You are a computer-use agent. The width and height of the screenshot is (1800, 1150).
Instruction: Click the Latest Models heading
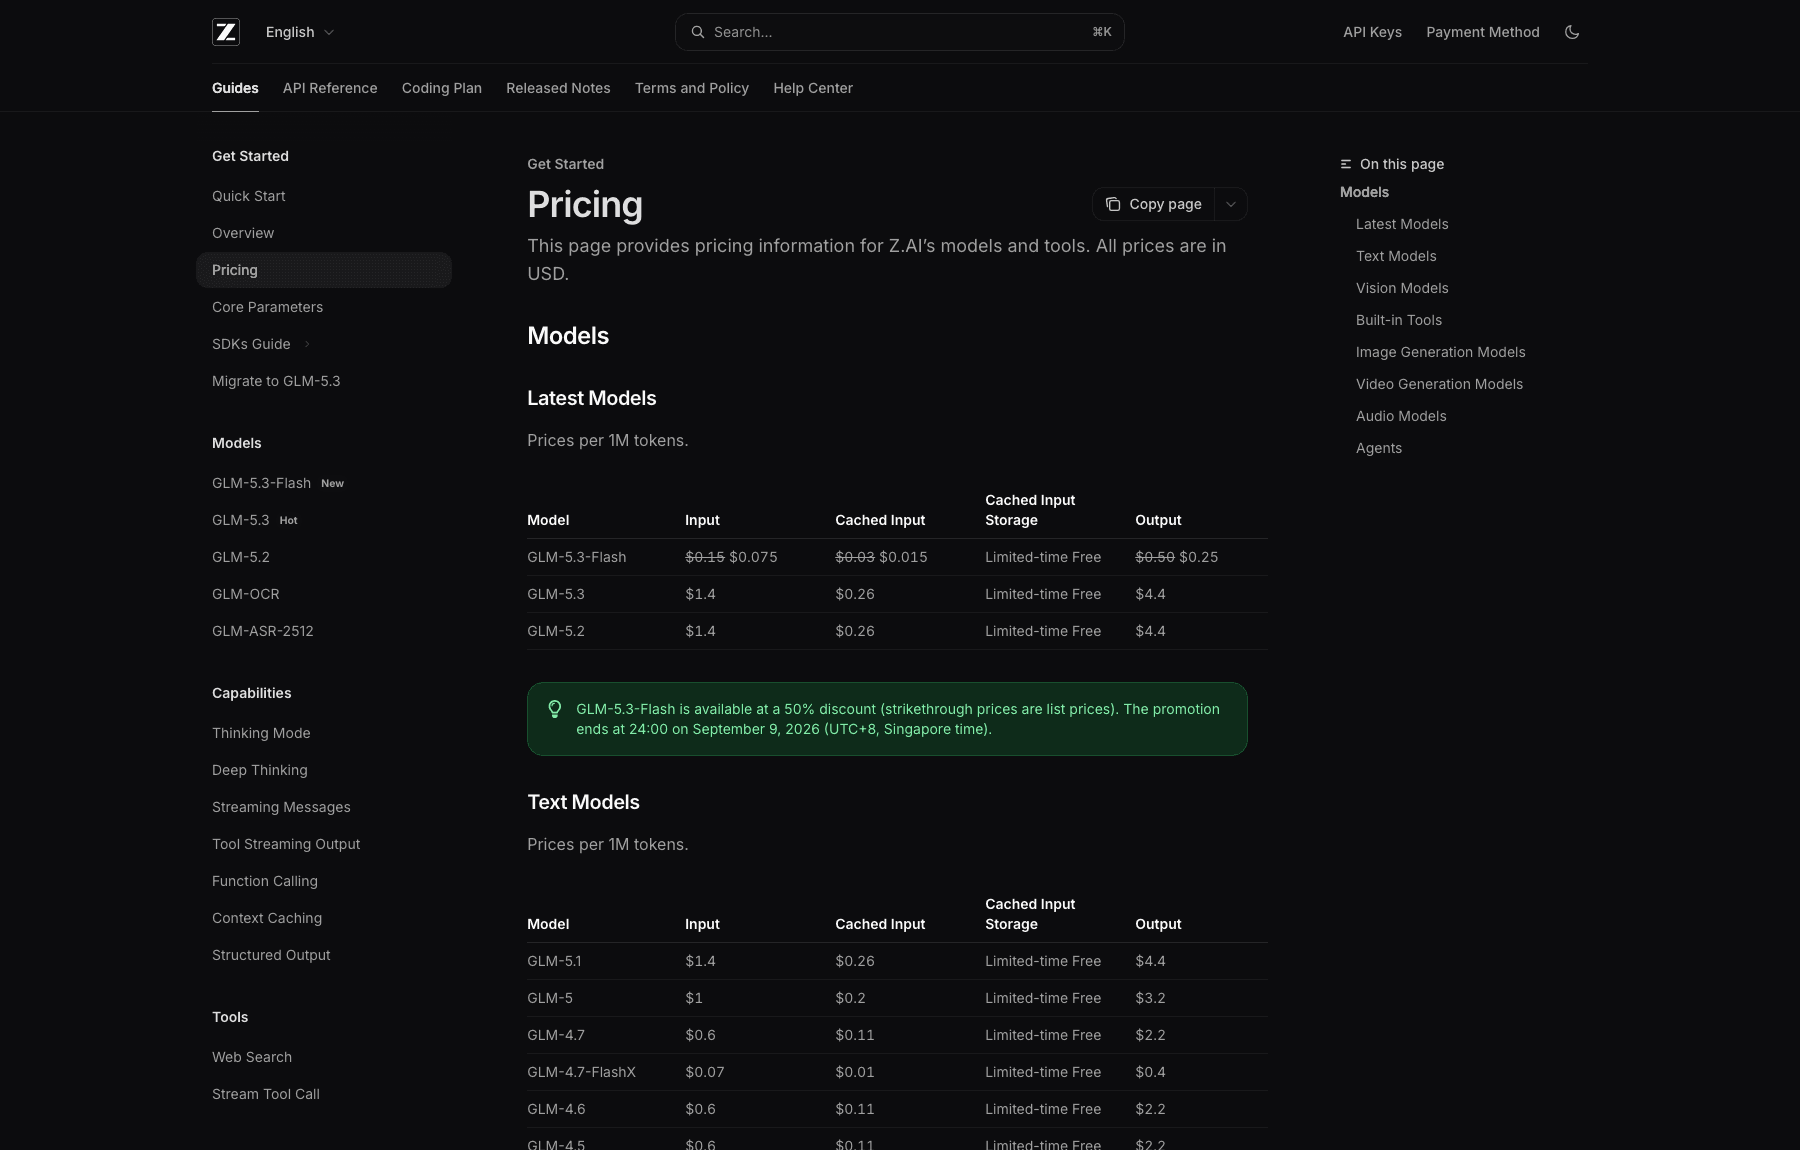coord(592,398)
